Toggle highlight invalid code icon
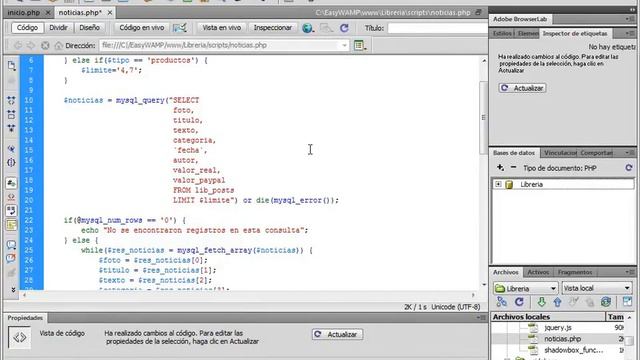Screen dimensions: 640x360 coord(11,197)
